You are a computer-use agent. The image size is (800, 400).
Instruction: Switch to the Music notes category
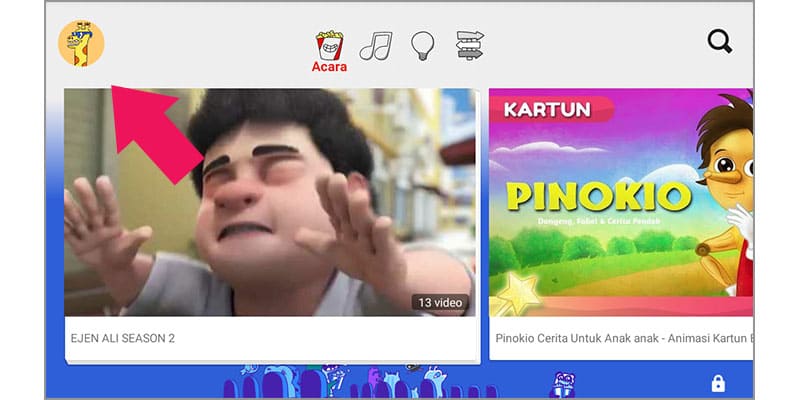point(376,46)
